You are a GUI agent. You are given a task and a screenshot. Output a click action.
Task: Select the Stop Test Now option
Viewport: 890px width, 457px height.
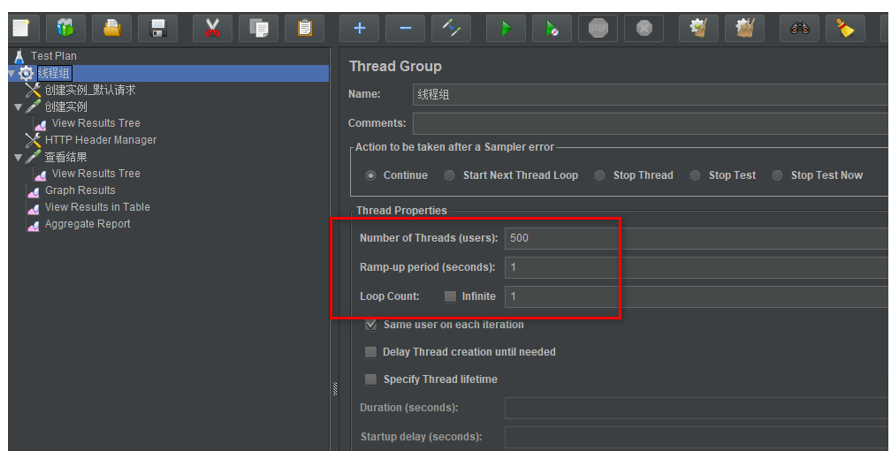tap(777, 175)
